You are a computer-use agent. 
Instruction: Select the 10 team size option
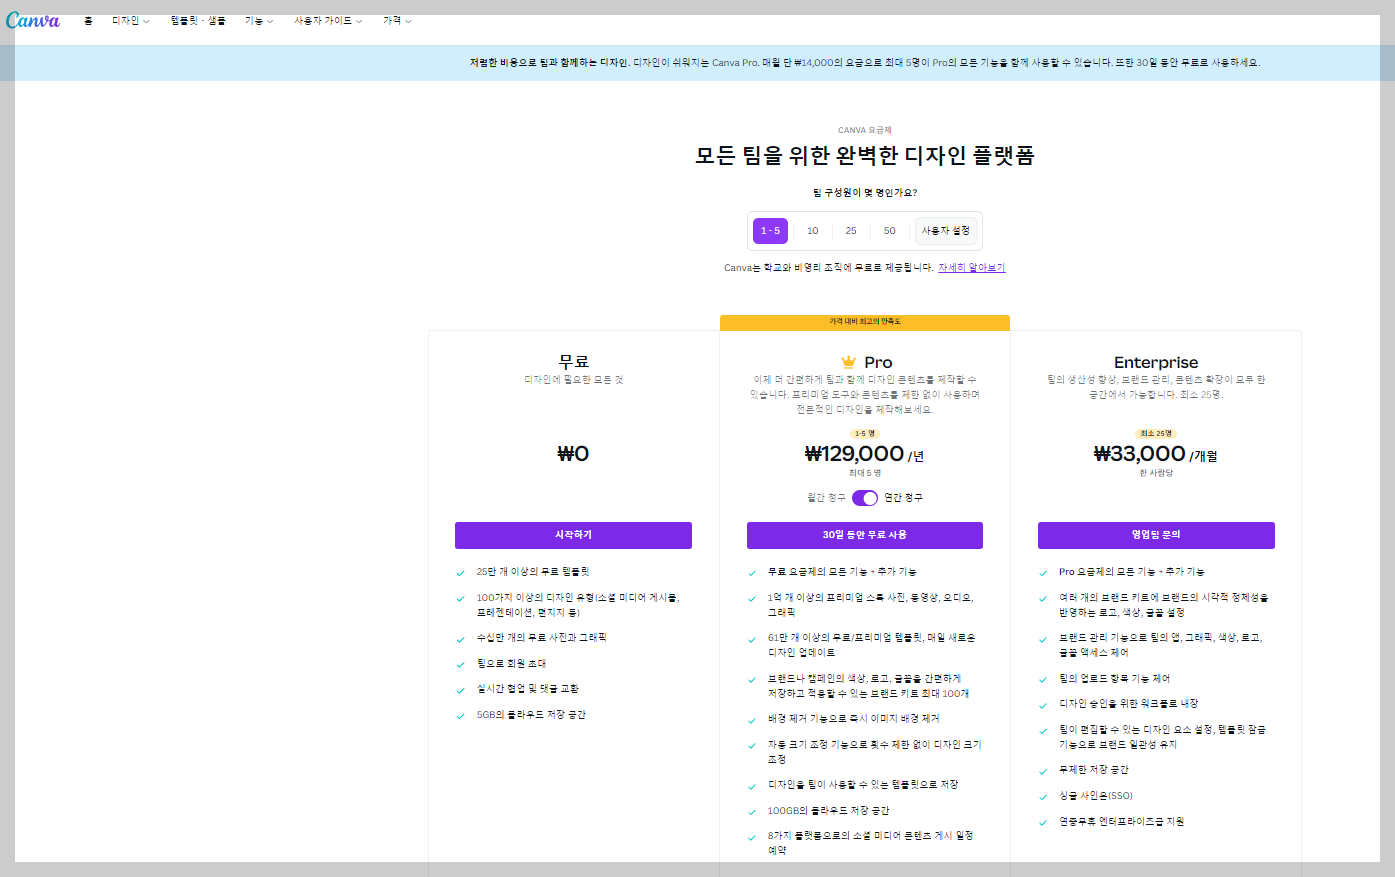(813, 231)
